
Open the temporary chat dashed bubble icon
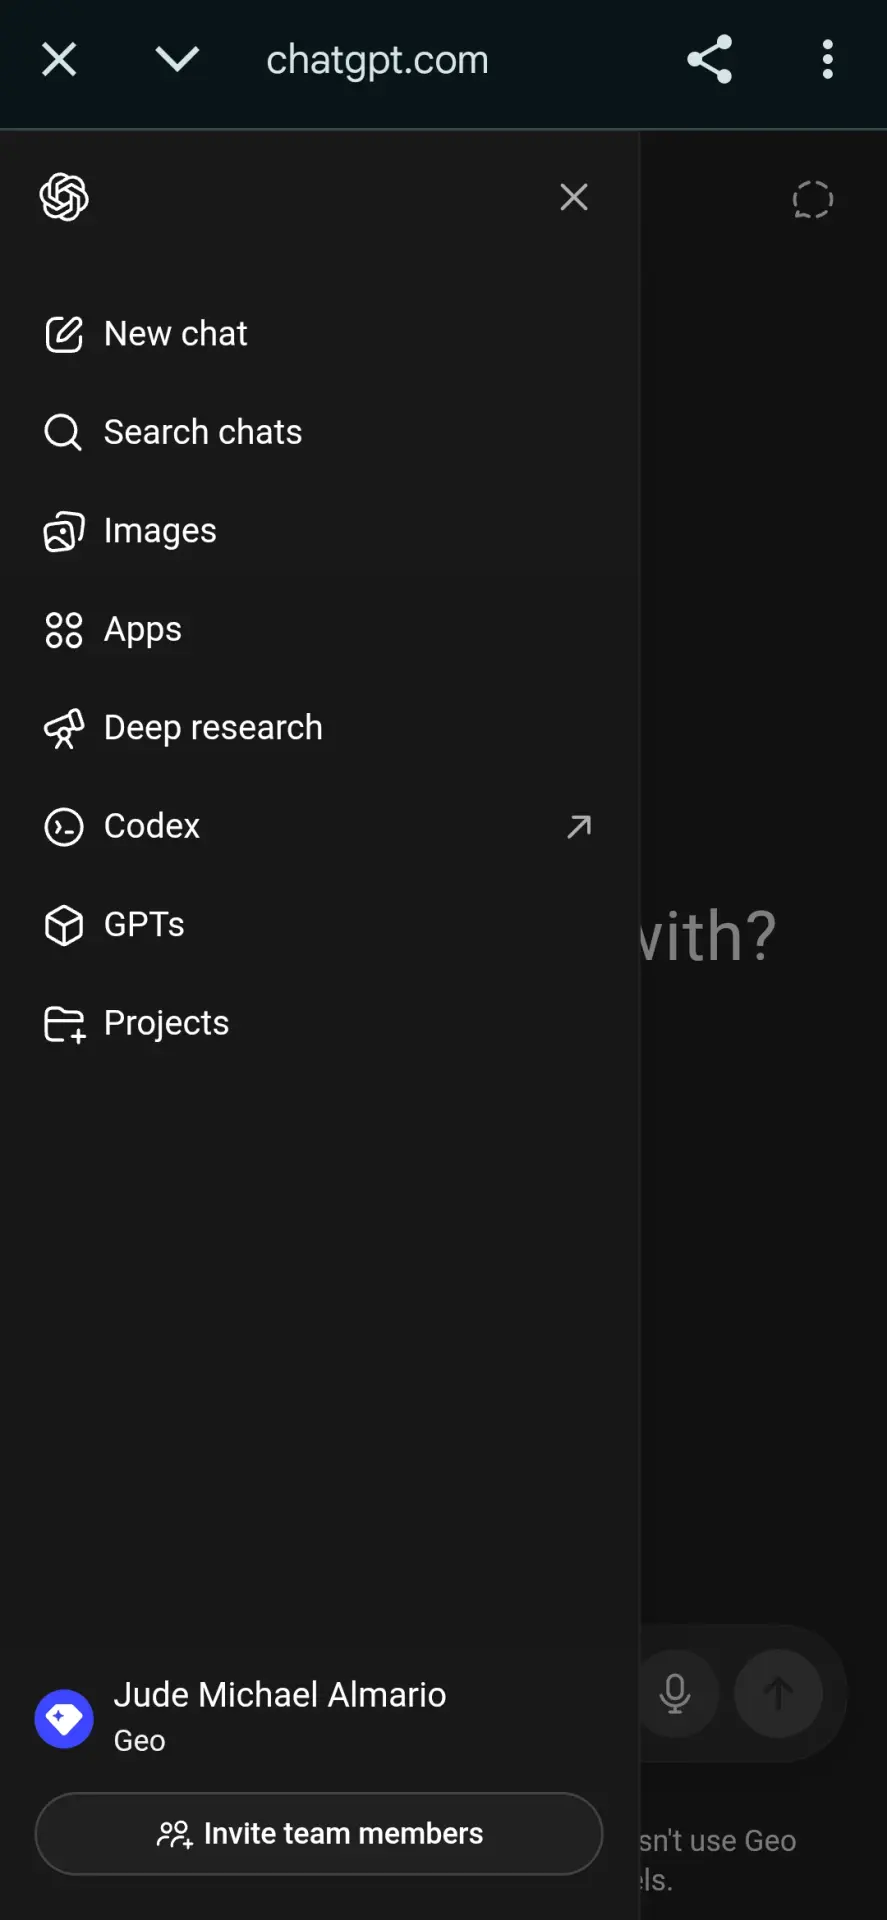[812, 199]
